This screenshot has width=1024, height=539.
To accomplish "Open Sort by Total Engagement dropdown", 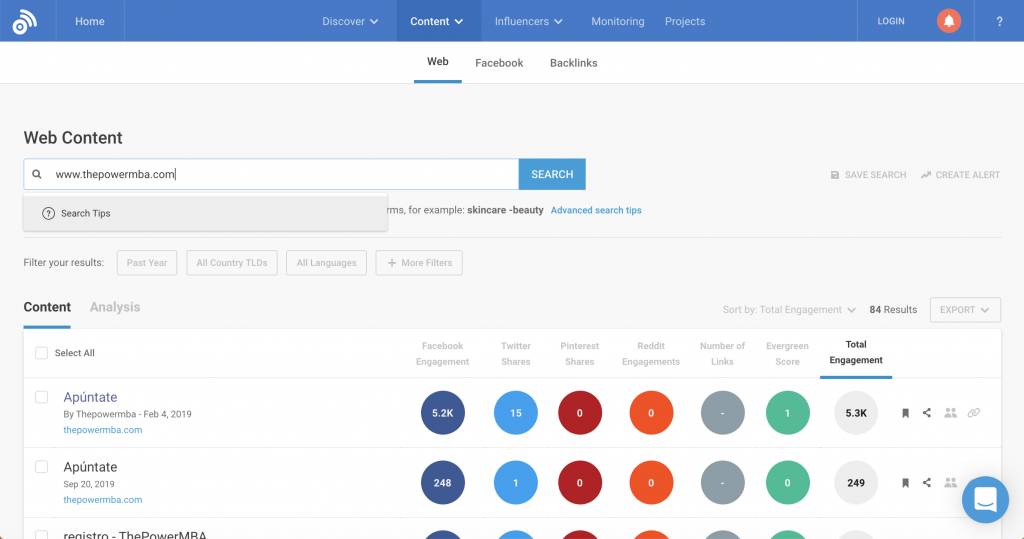I will [789, 310].
